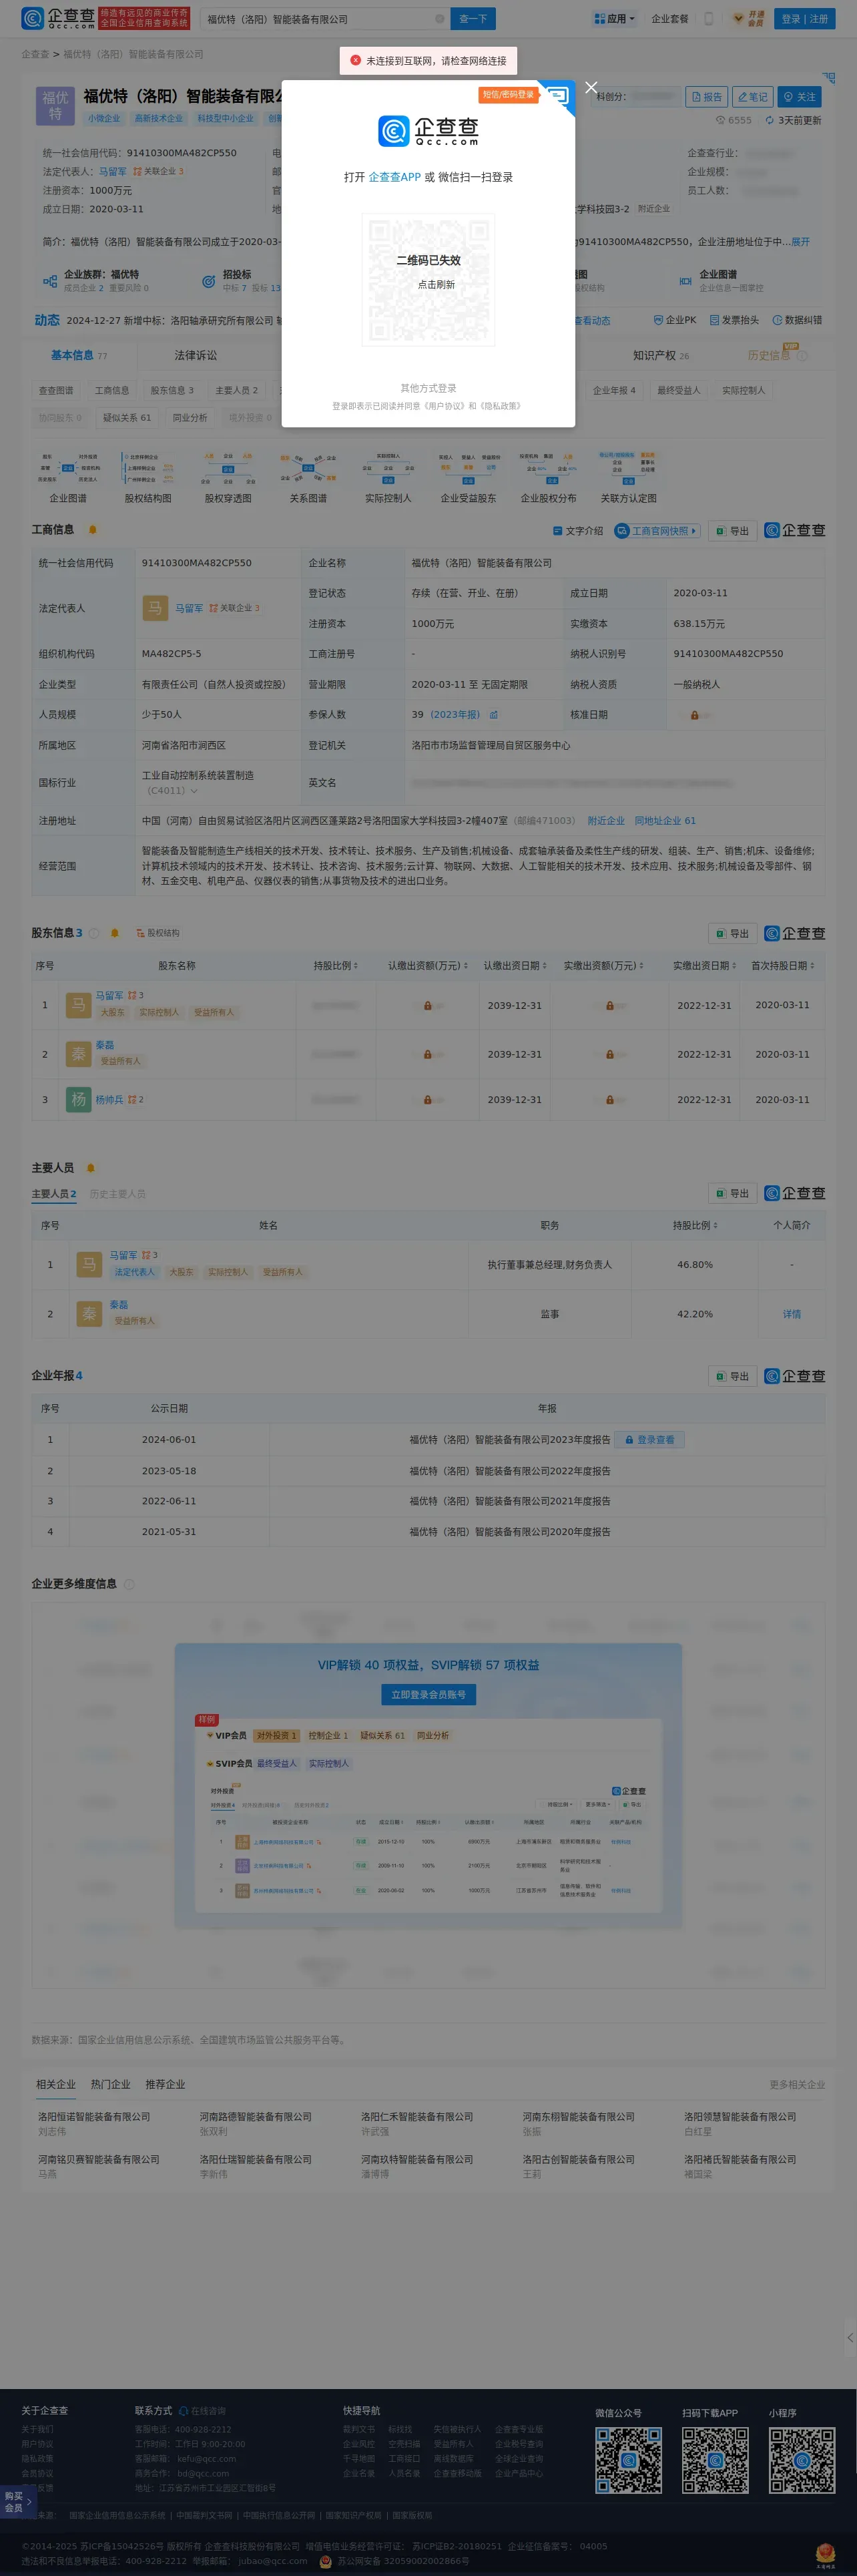Switch to the 知识产权 tab

(x=661, y=355)
